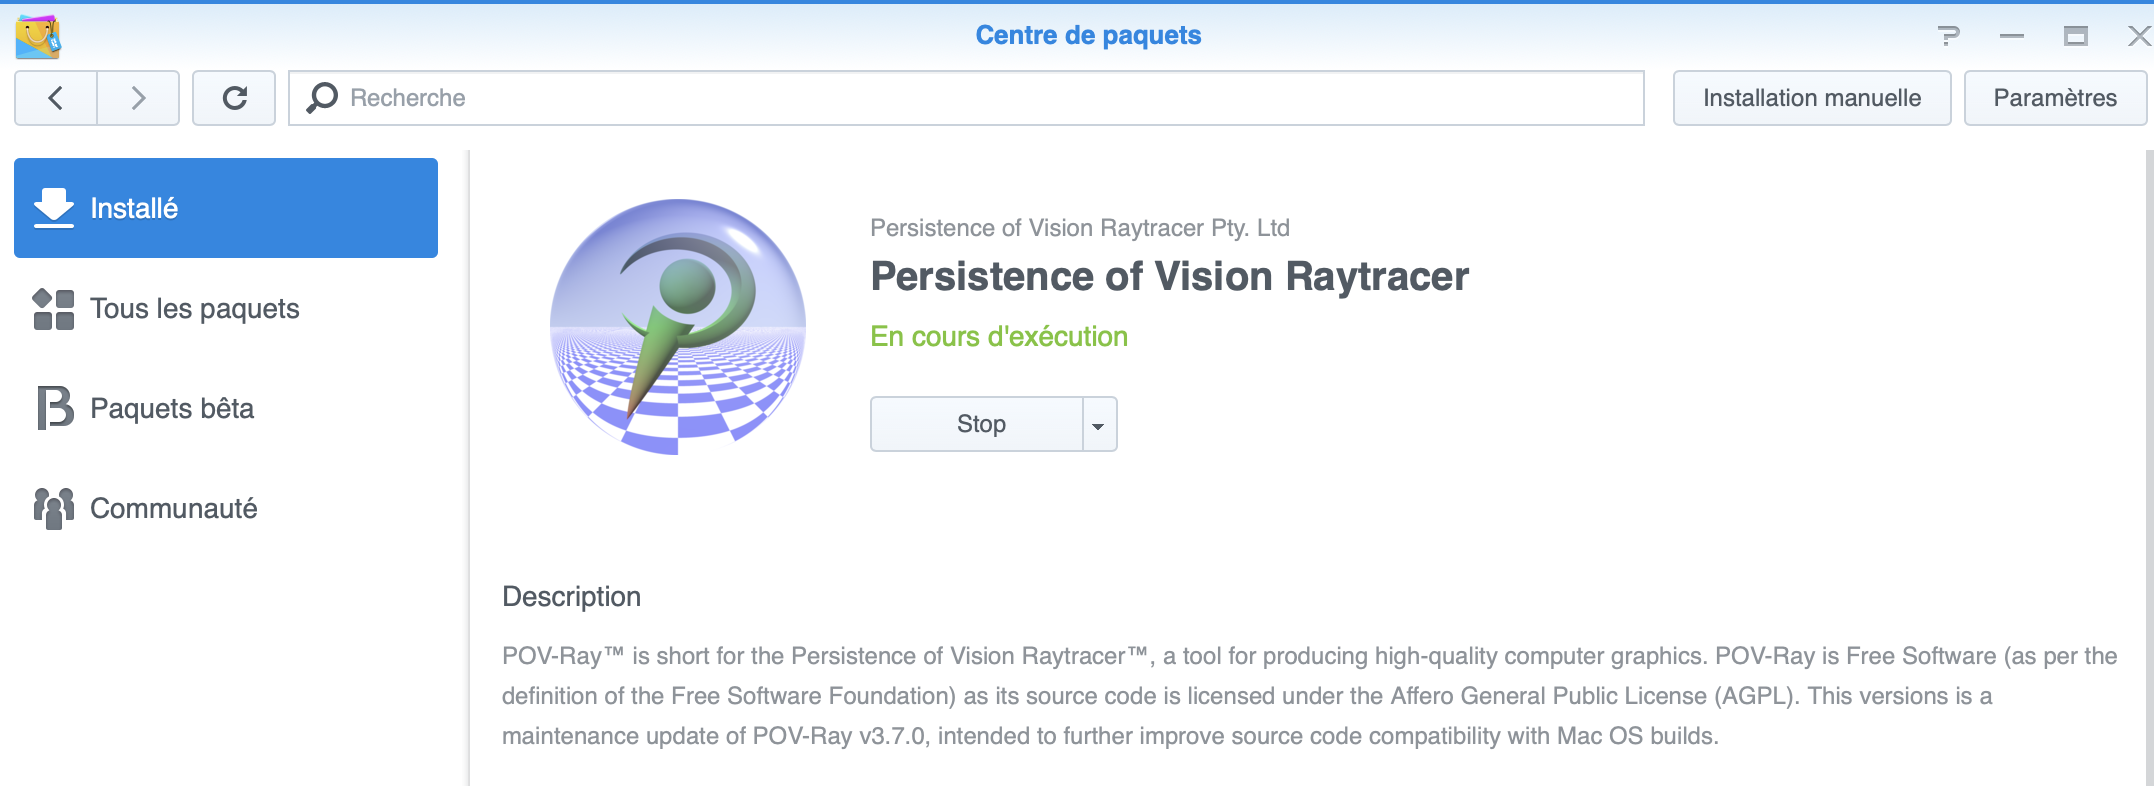Switch to Tous les paquets
Image resolution: width=2154 pixels, height=786 pixels.
[x=194, y=309]
